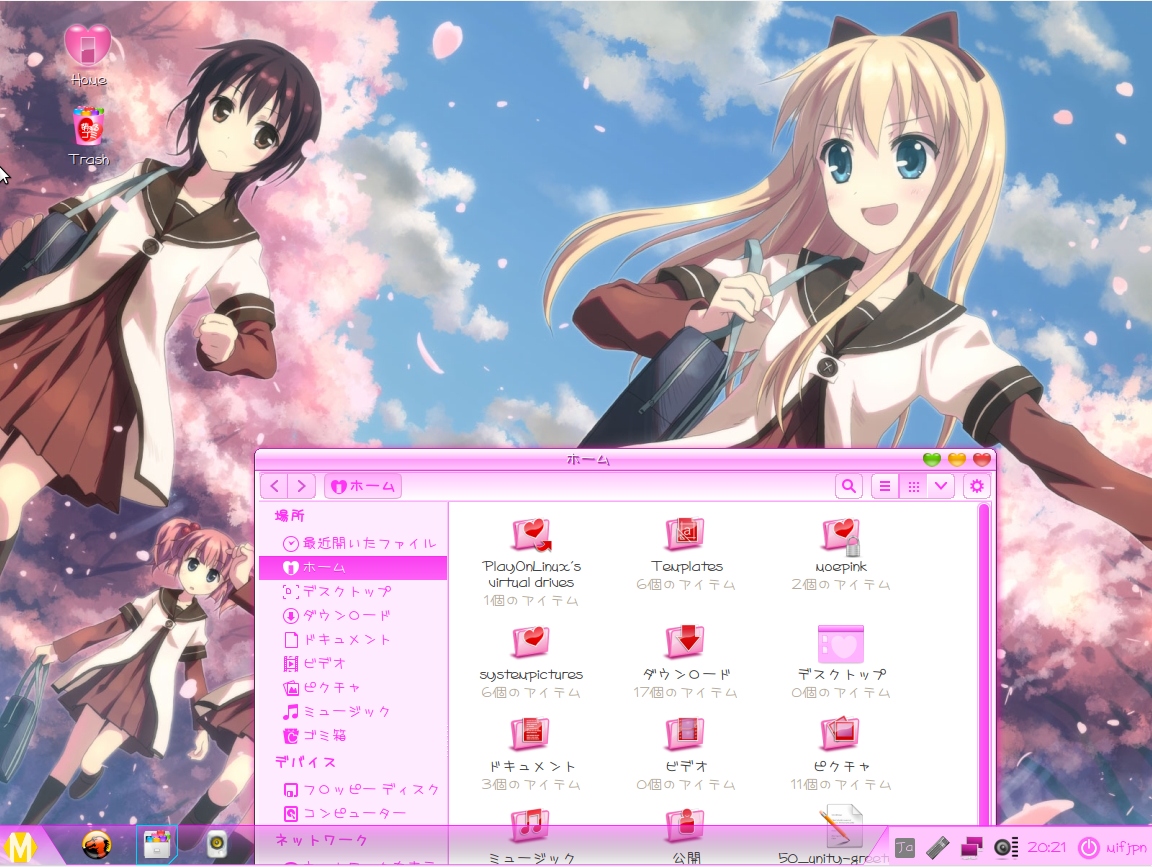The image size is (1152, 867).
Task: Click the デバイス section header in the sidebar
Action: click(306, 763)
